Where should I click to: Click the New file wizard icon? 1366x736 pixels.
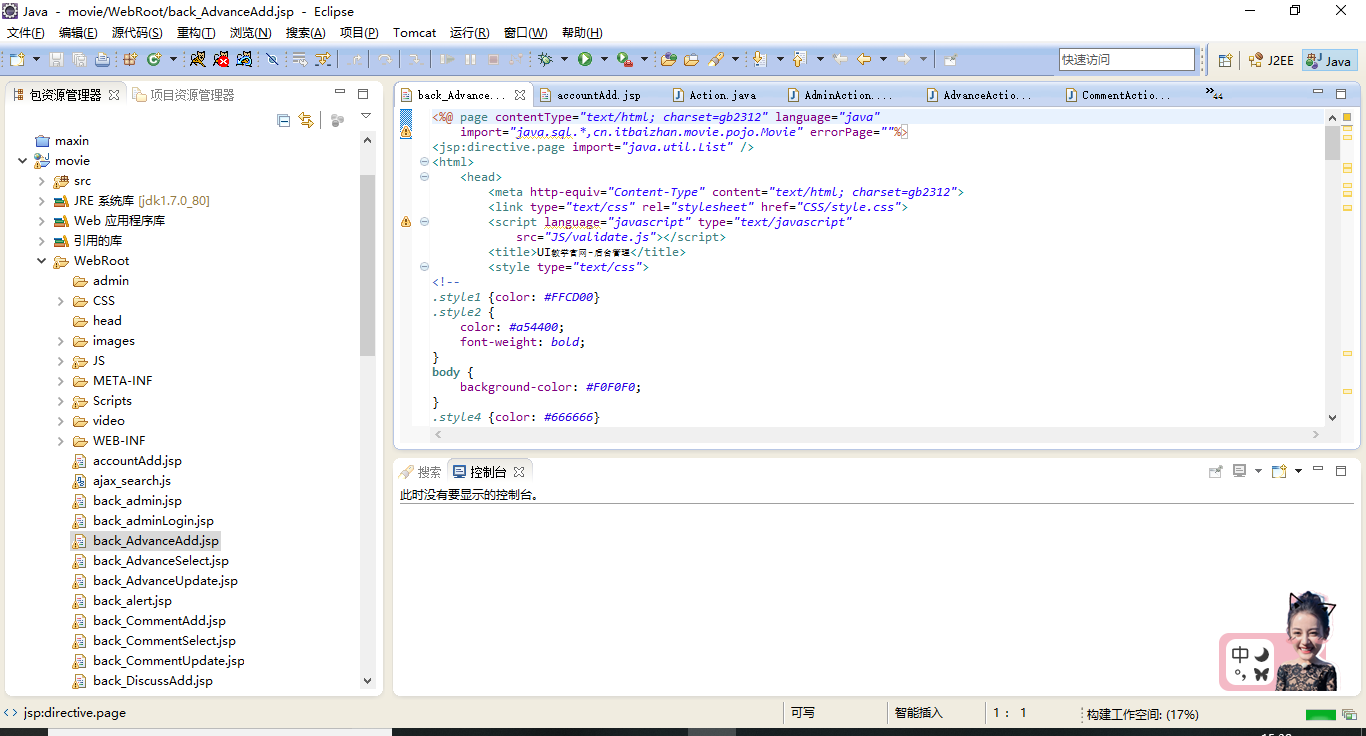[x=17, y=60]
